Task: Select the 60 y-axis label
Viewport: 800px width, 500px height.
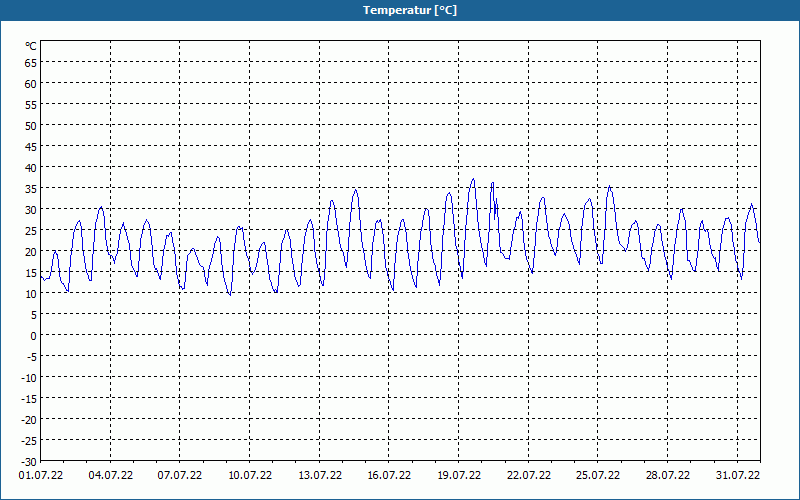Action: coord(31,84)
